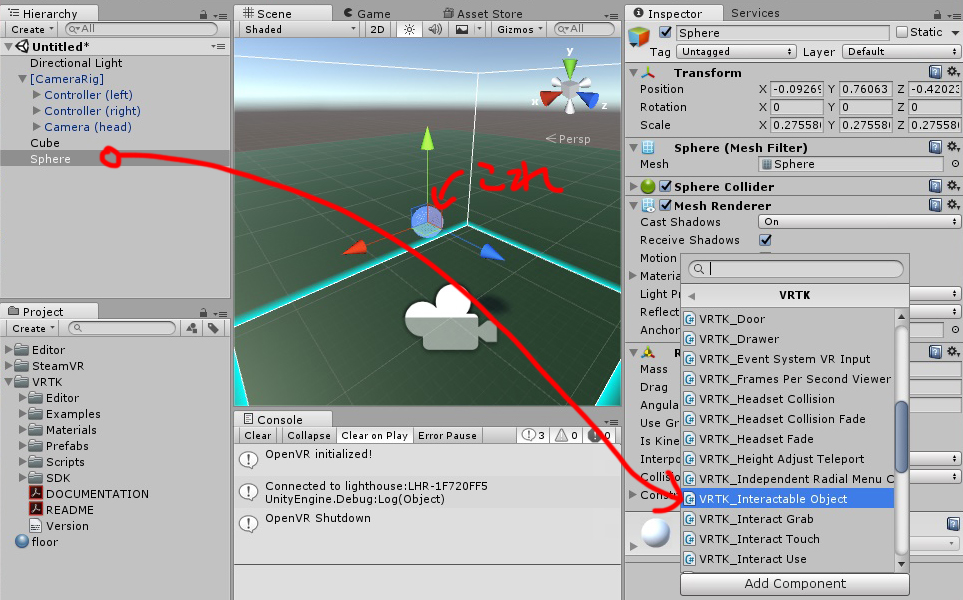Open the Transform settings gear icon
This screenshot has width=963, height=600.
click(x=952, y=72)
